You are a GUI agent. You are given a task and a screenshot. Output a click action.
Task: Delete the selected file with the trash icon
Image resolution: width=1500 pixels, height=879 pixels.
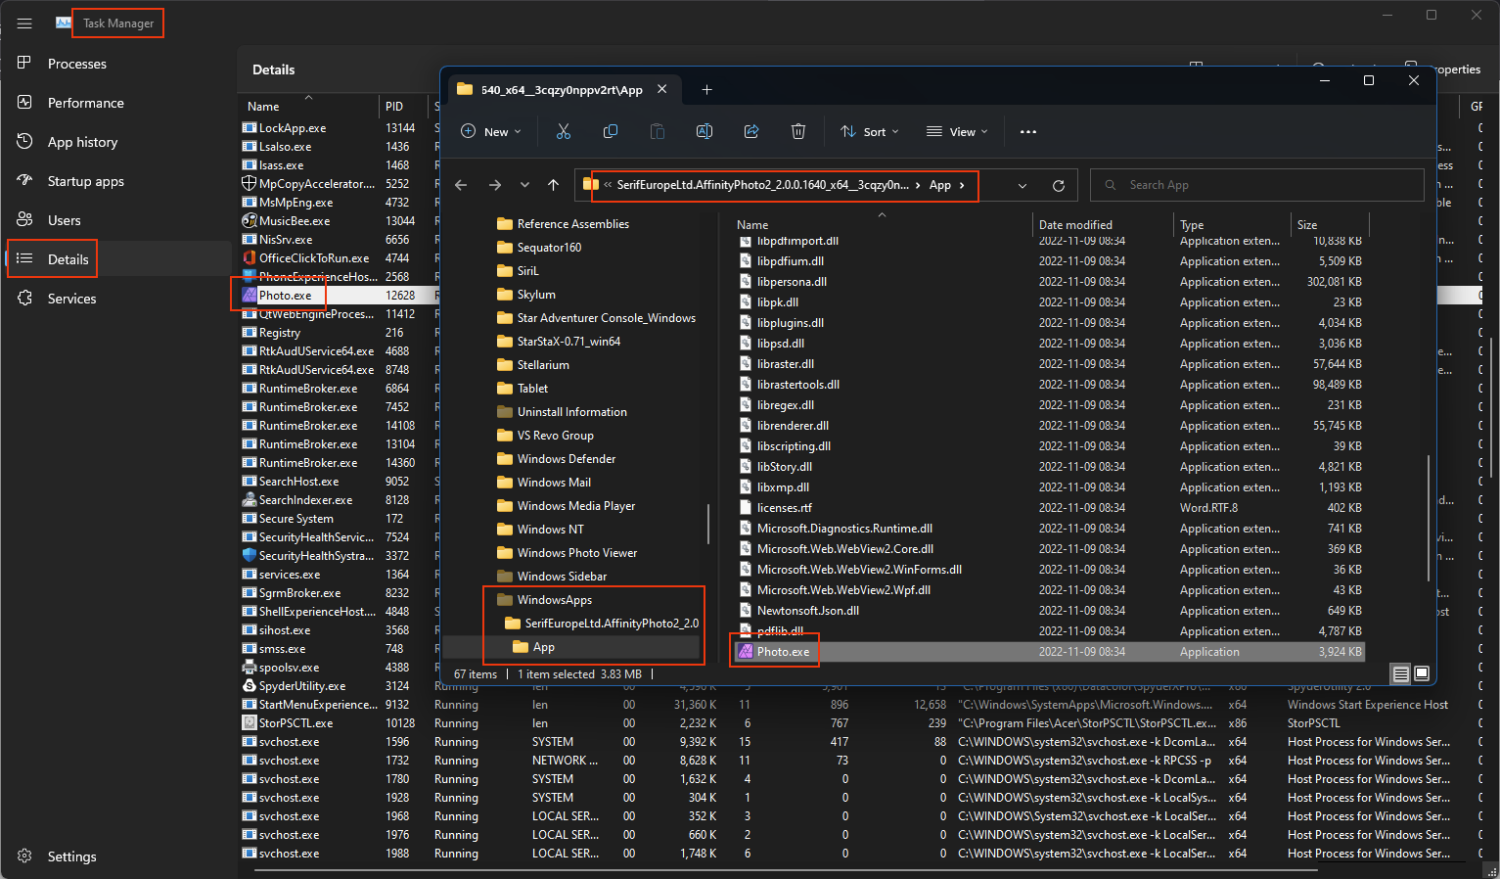pos(798,131)
